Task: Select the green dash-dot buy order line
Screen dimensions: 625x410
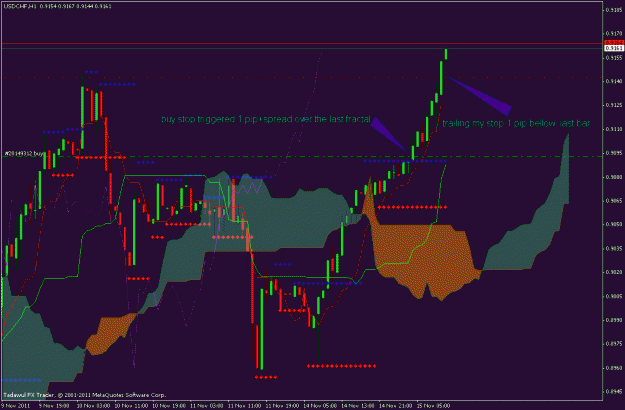Action: pos(303,157)
